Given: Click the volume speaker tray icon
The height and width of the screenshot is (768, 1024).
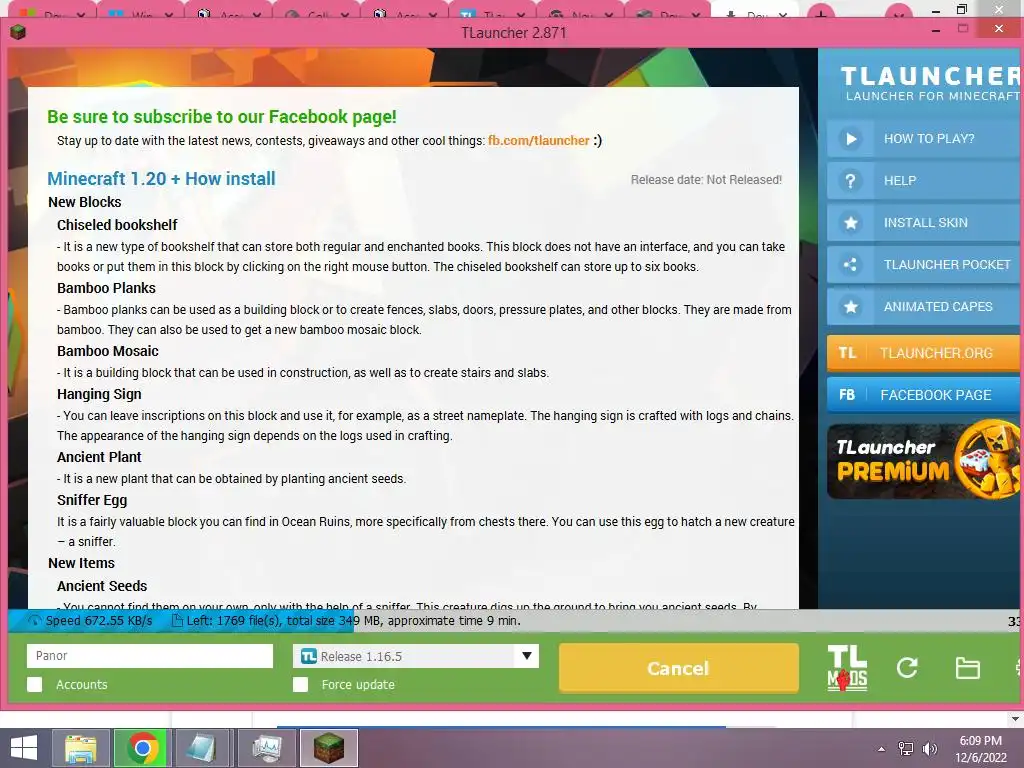Looking at the screenshot, I should (929, 749).
